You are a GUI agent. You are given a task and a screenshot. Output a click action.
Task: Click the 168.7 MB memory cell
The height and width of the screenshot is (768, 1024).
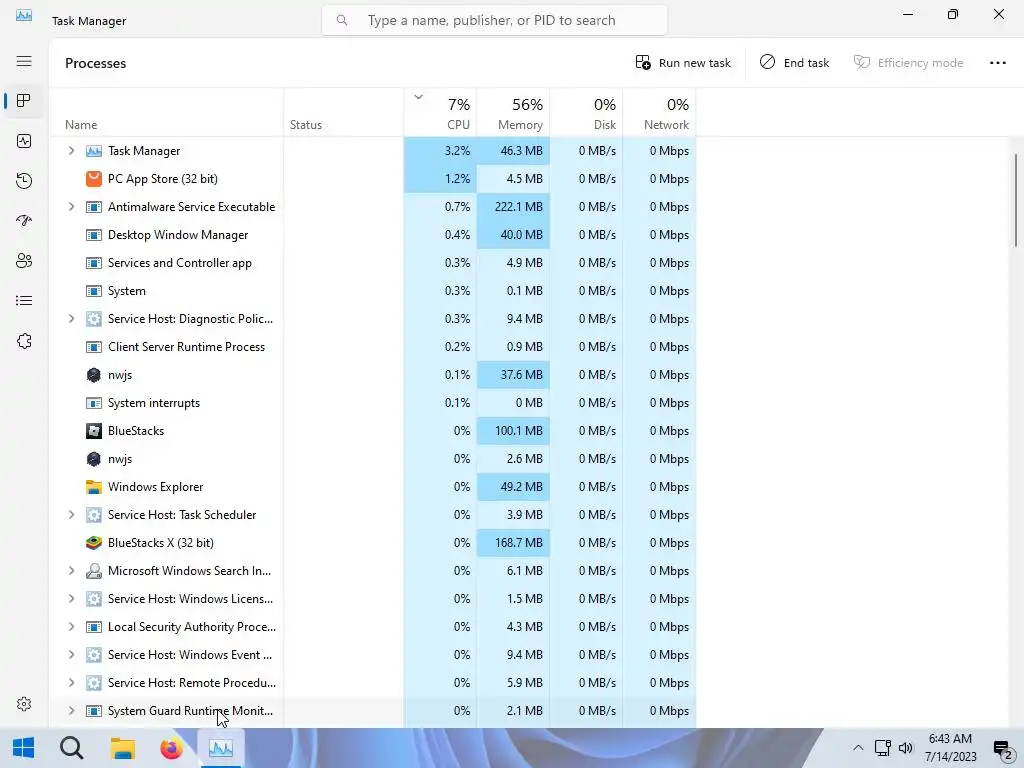pyautogui.click(x=513, y=543)
